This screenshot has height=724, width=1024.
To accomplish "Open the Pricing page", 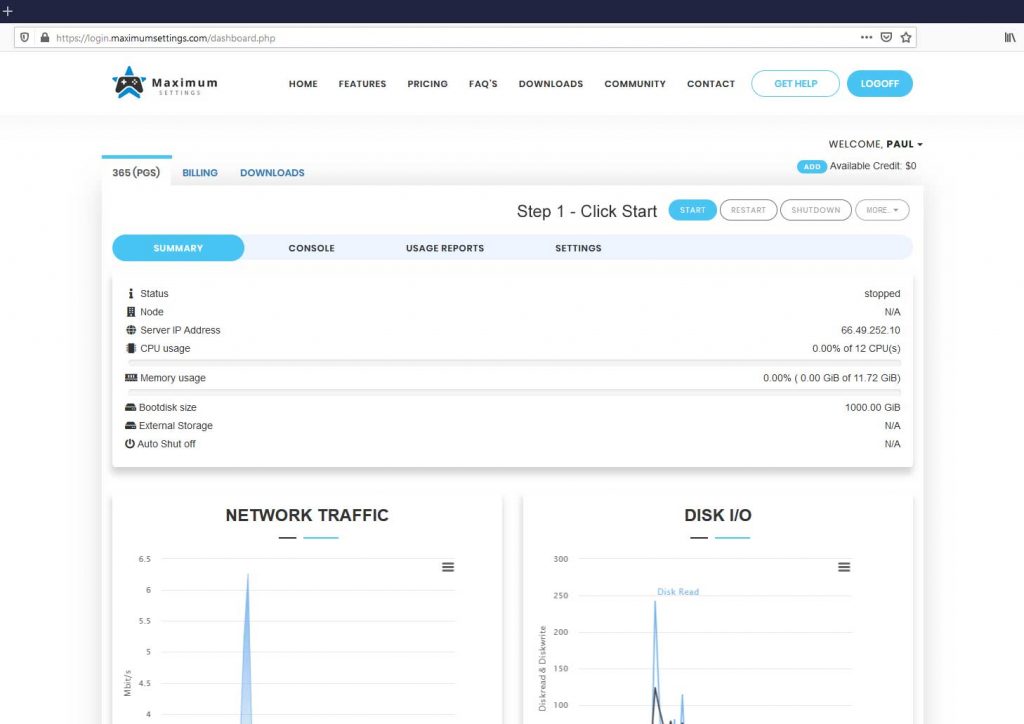I will (428, 84).
